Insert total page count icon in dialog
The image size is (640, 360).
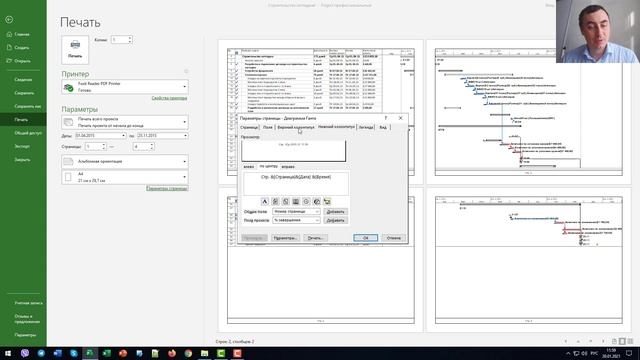[286, 201]
